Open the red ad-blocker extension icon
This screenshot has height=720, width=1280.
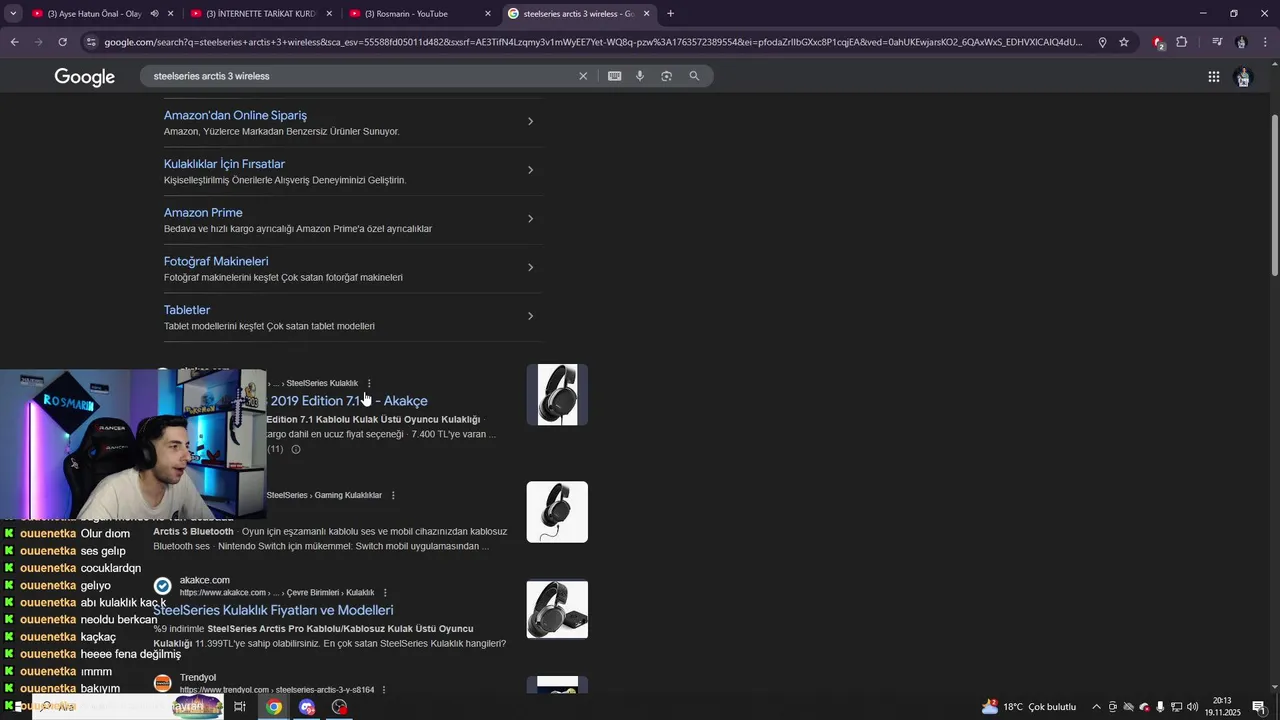[1158, 42]
